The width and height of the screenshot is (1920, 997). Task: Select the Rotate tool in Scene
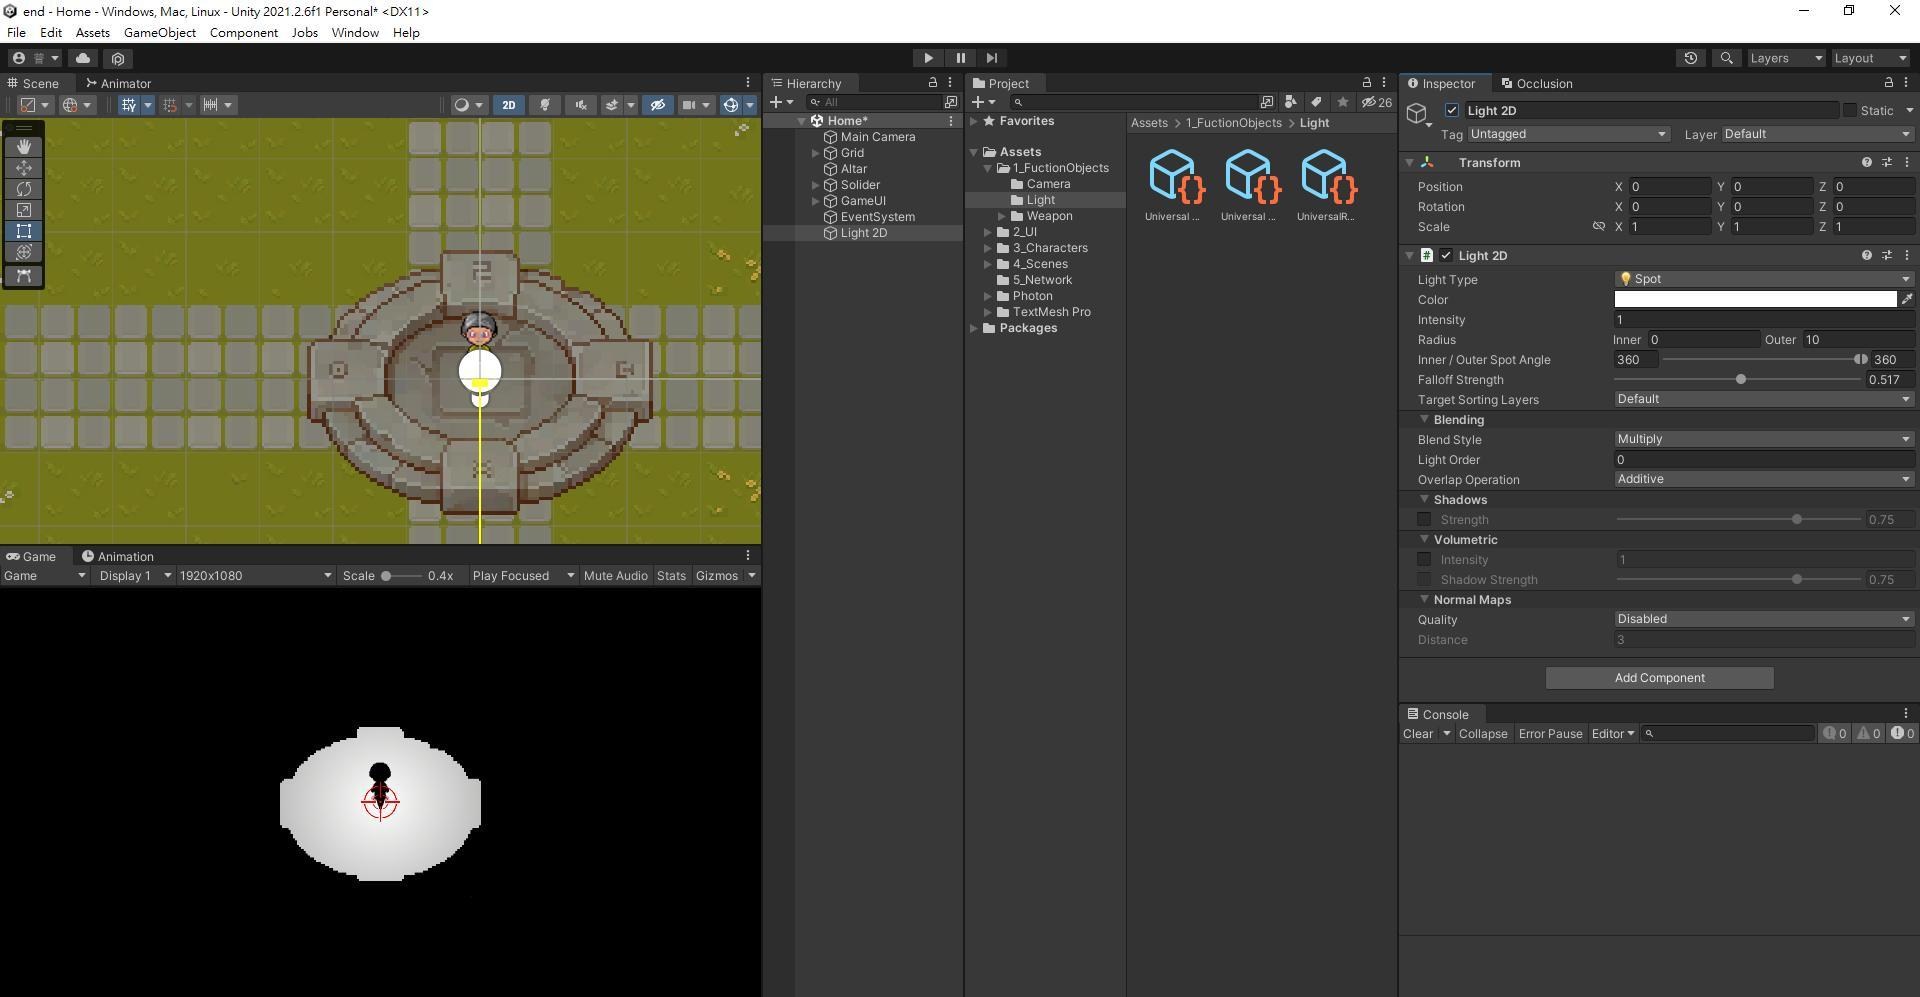click(x=24, y=188)
